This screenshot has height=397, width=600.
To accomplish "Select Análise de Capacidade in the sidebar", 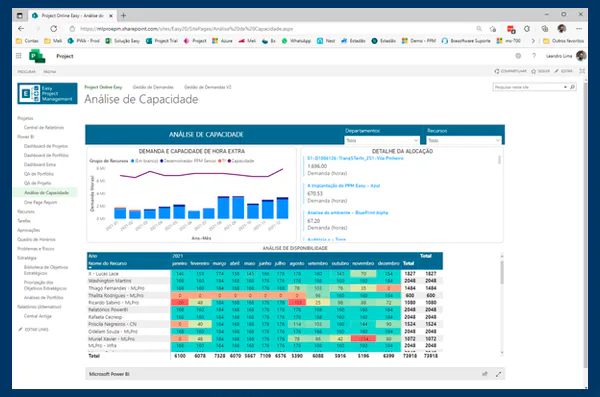I will point(46,193).
